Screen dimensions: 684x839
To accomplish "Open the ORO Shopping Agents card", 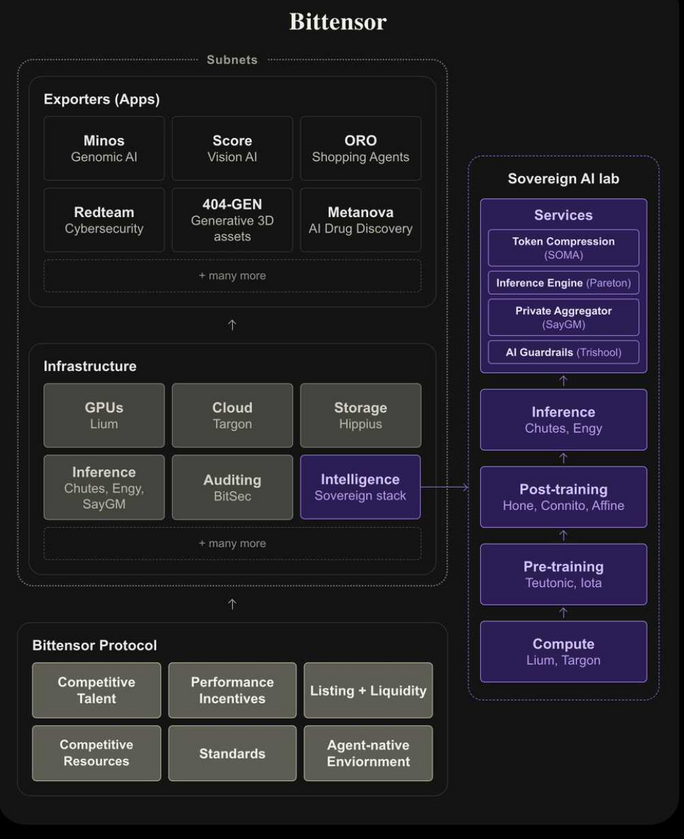I will tap(361, 148).
